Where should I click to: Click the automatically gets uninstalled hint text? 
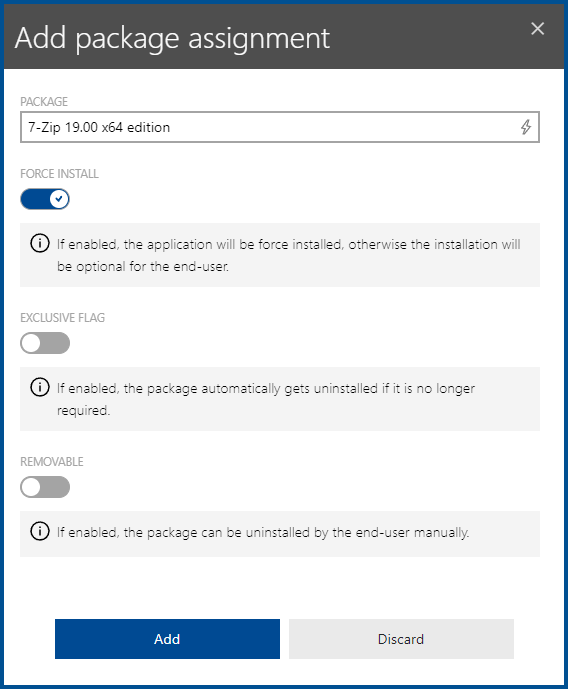coord(266,399)
